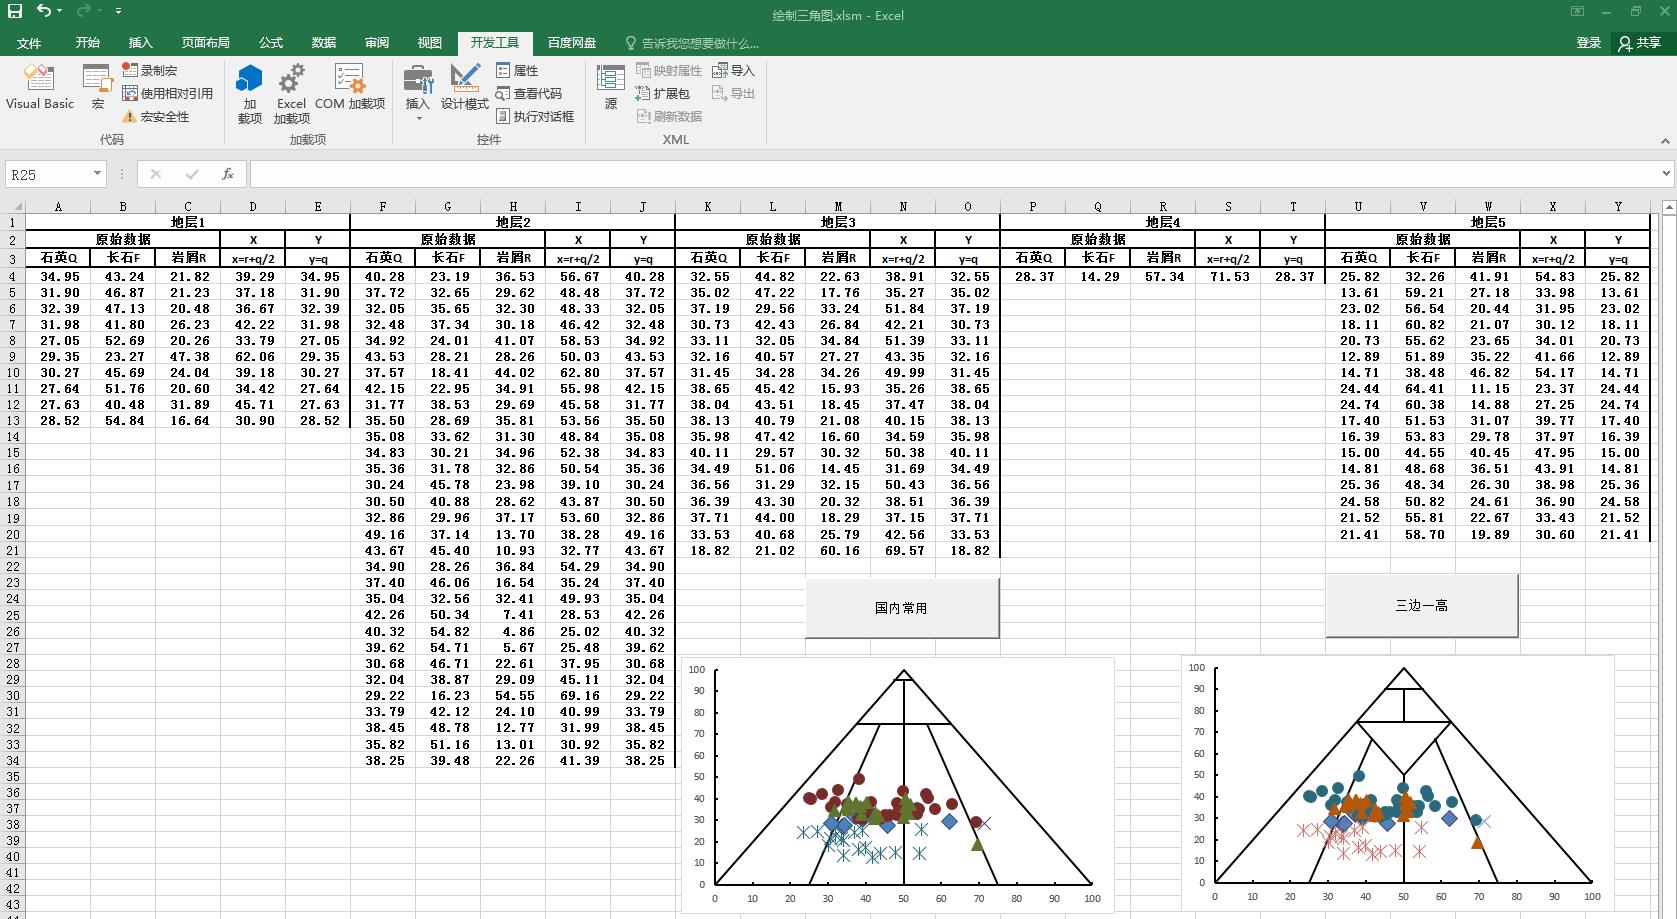
Task: Toggle use relative references (使用相对引用)
Action: click(168, 93)
